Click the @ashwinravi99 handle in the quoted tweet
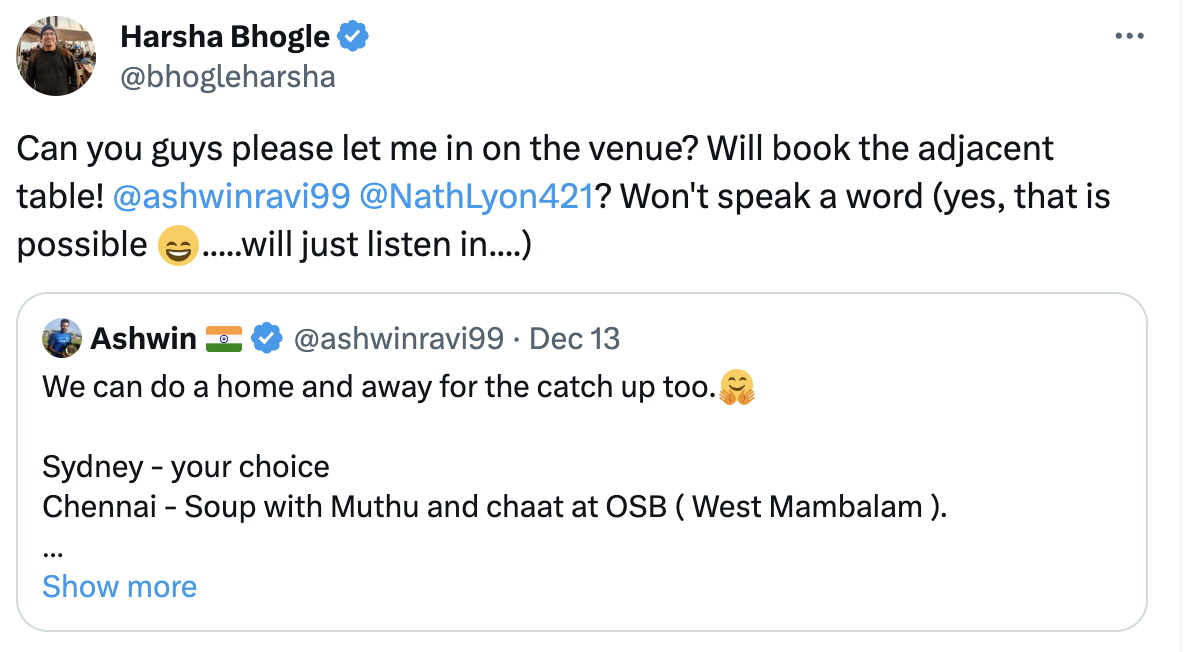 (x=397, y=339)
